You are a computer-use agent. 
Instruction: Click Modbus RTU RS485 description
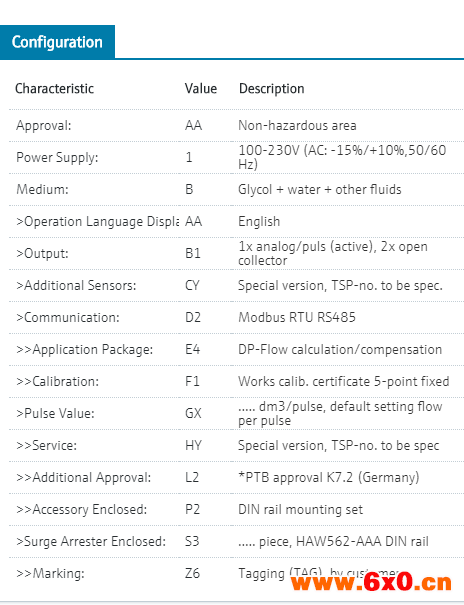click(297, 318)
